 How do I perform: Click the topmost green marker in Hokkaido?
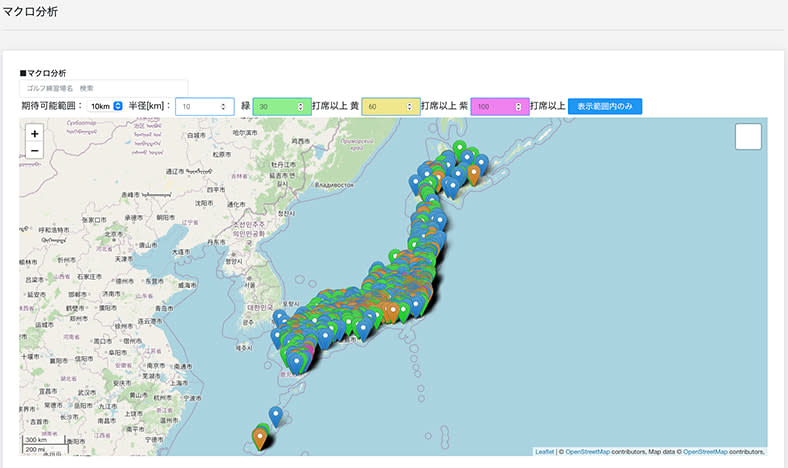[x=459, y=149]
